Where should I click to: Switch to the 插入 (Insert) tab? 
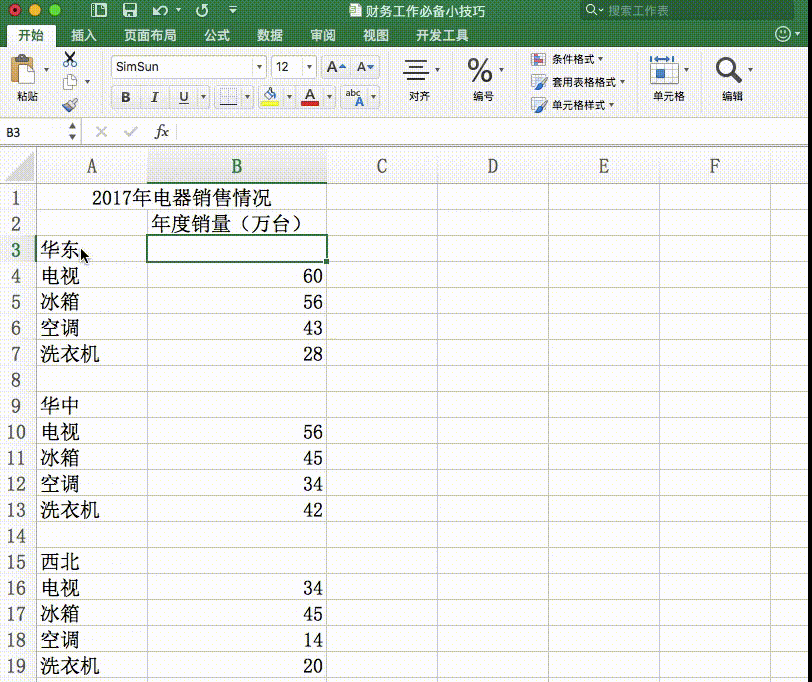click(x=84, y=35)
